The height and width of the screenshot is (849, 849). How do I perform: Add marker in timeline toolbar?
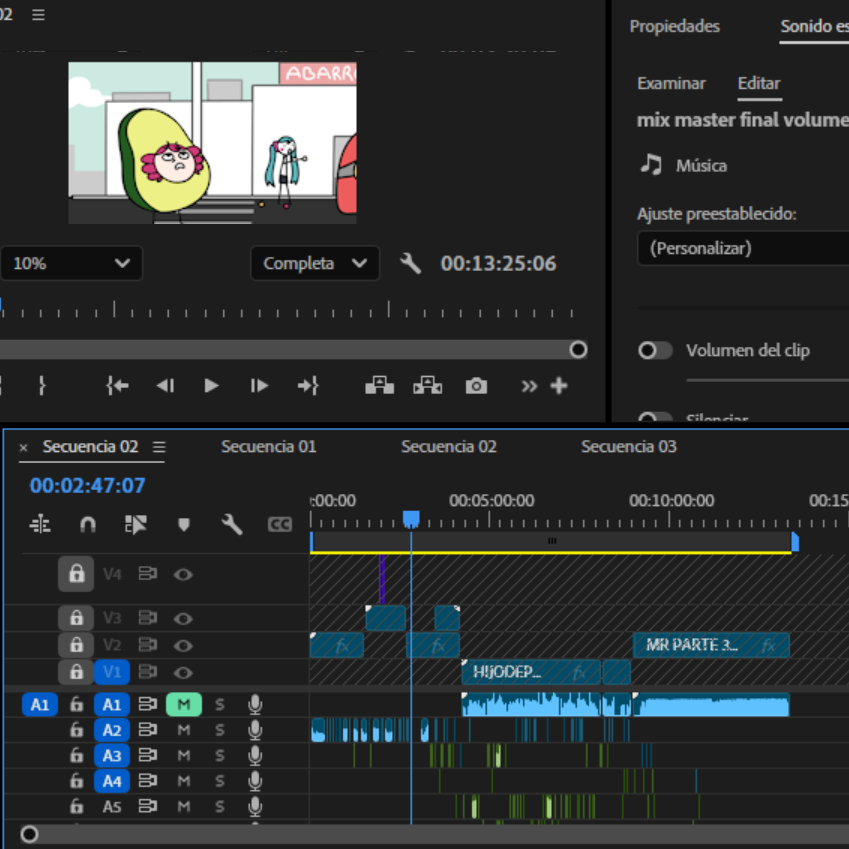tap(184, 524)
